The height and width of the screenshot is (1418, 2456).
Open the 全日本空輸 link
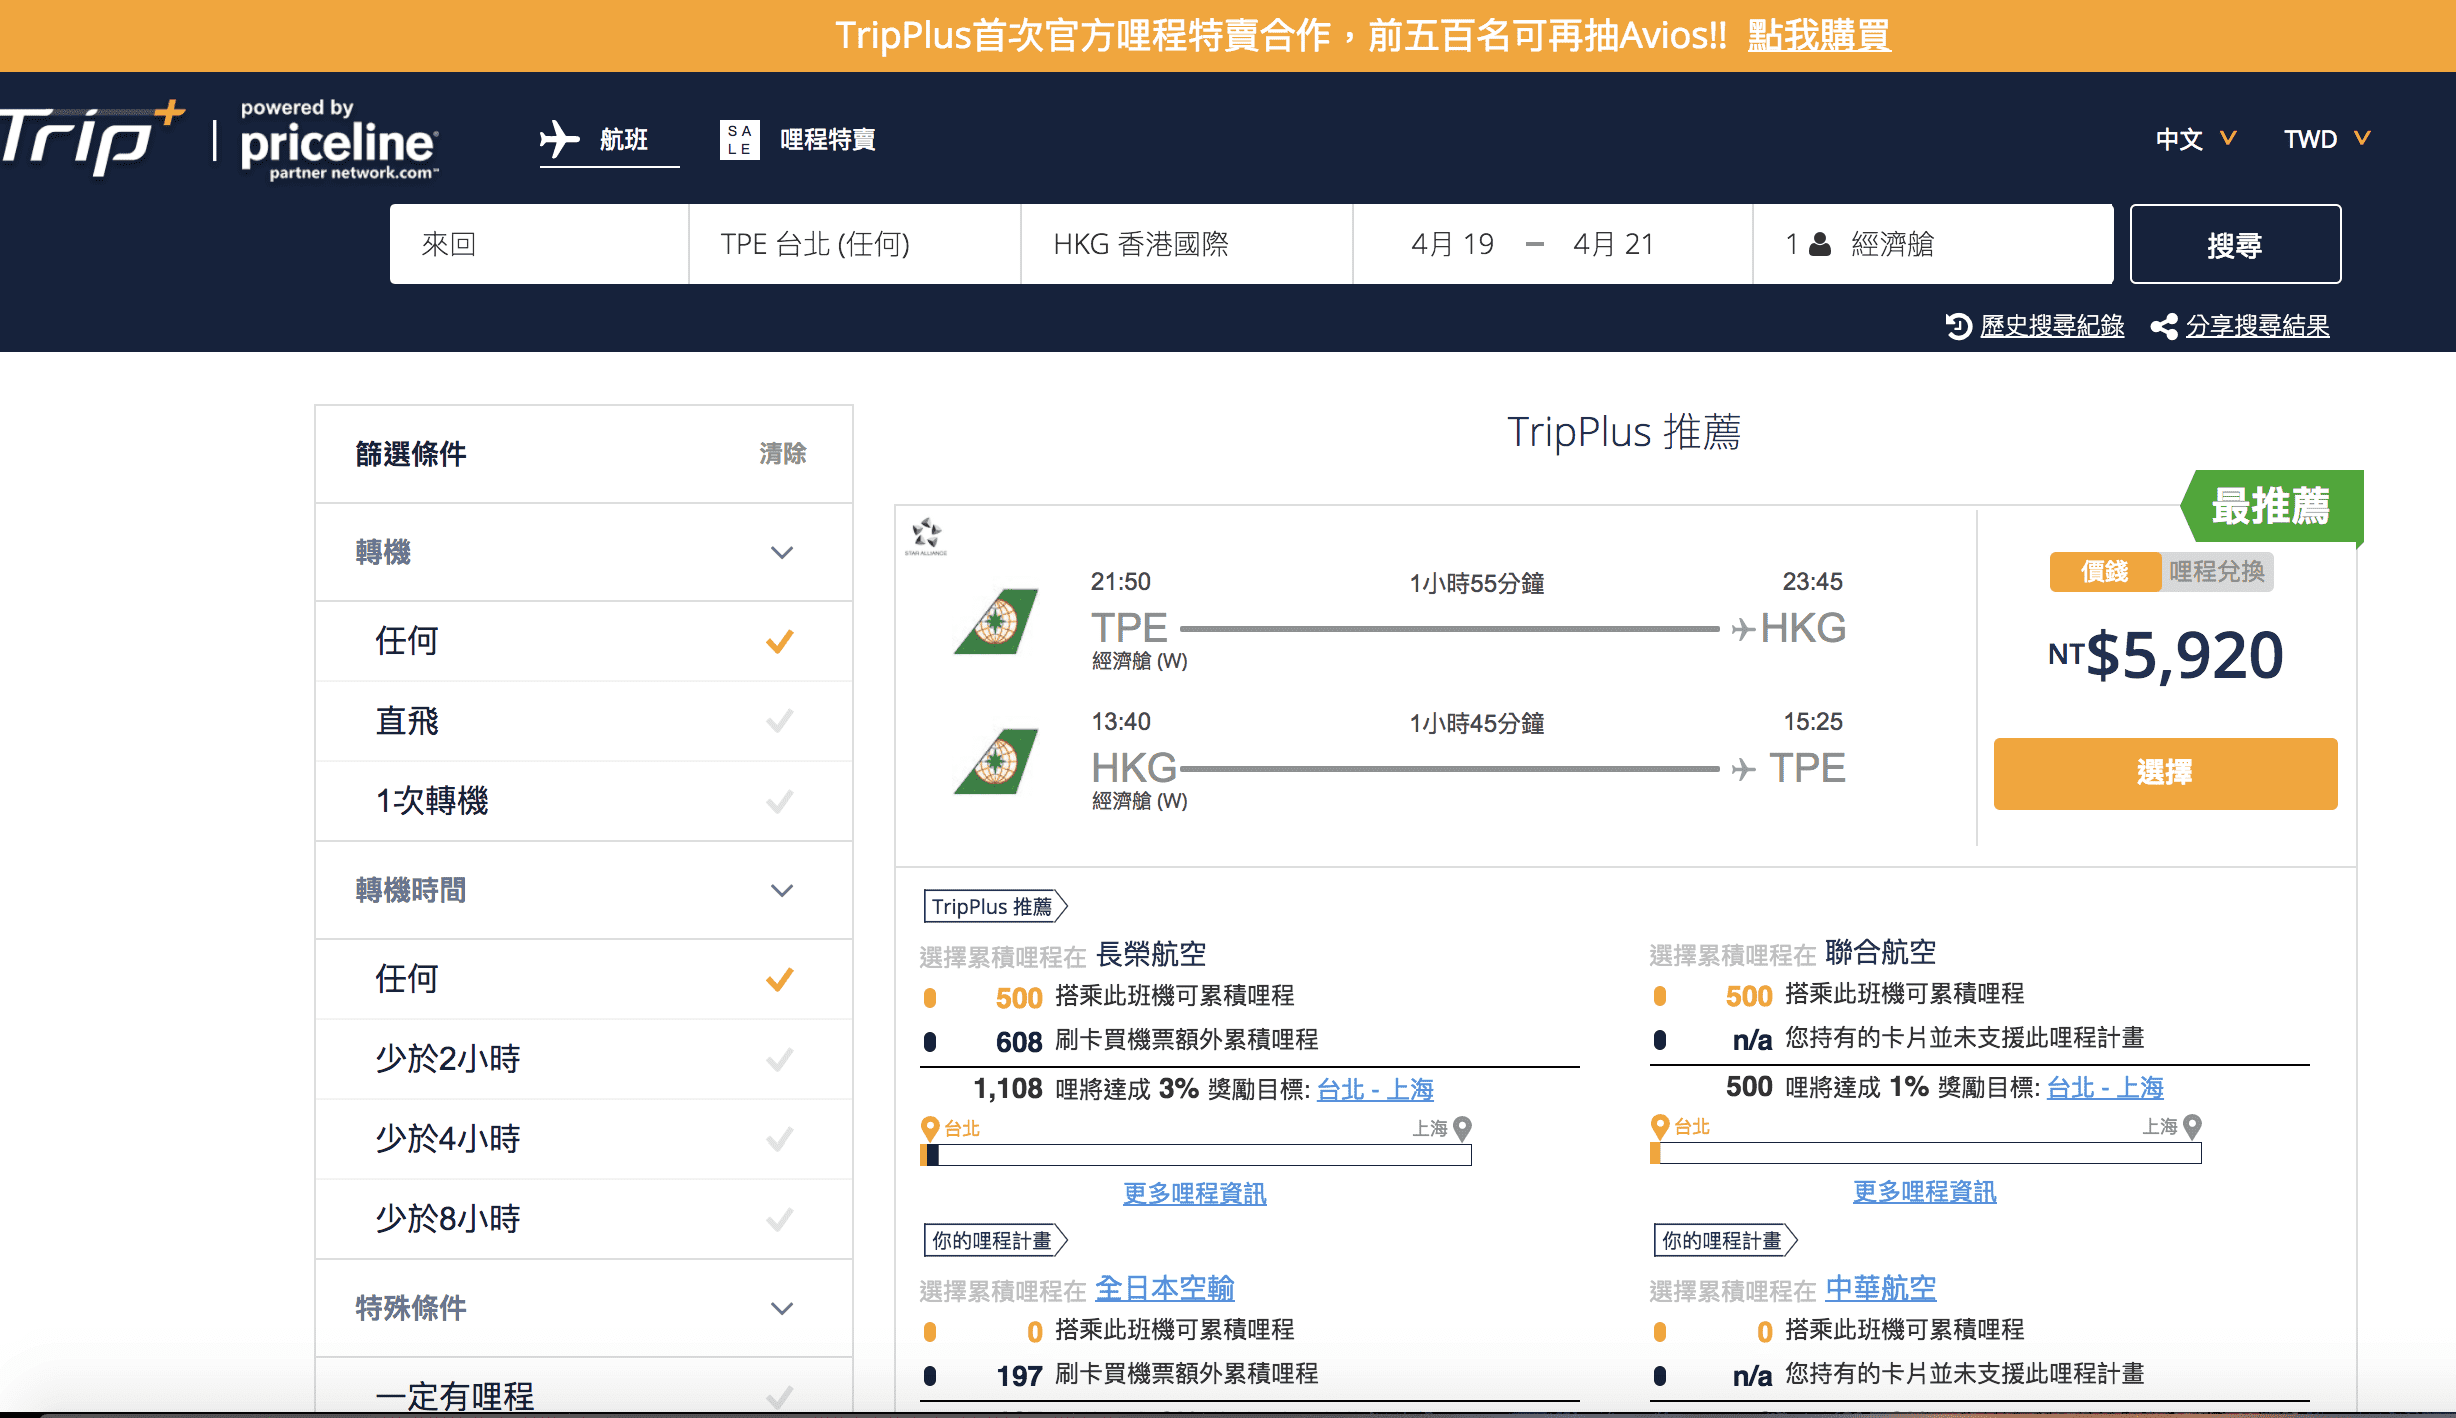point(1165,1288)
